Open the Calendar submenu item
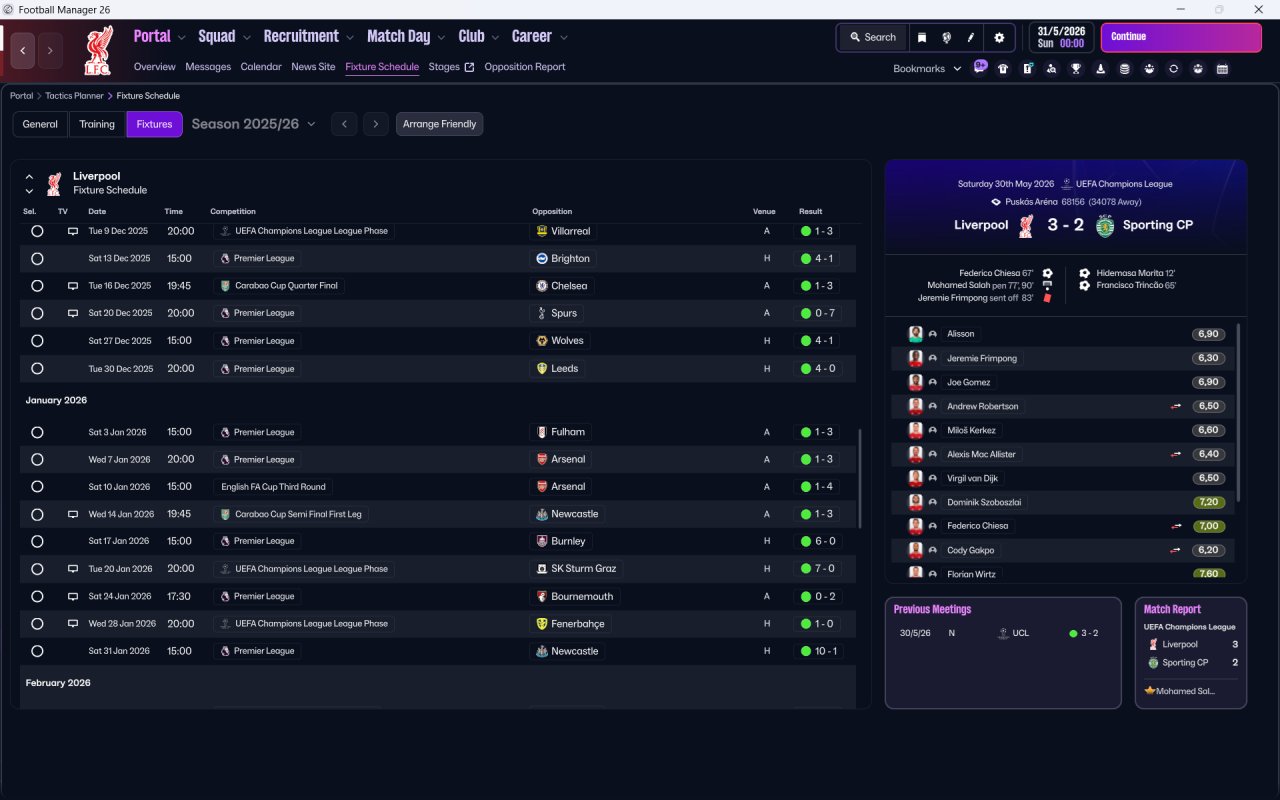Viewport: 1280px width, 800px height. click(261, 67)
